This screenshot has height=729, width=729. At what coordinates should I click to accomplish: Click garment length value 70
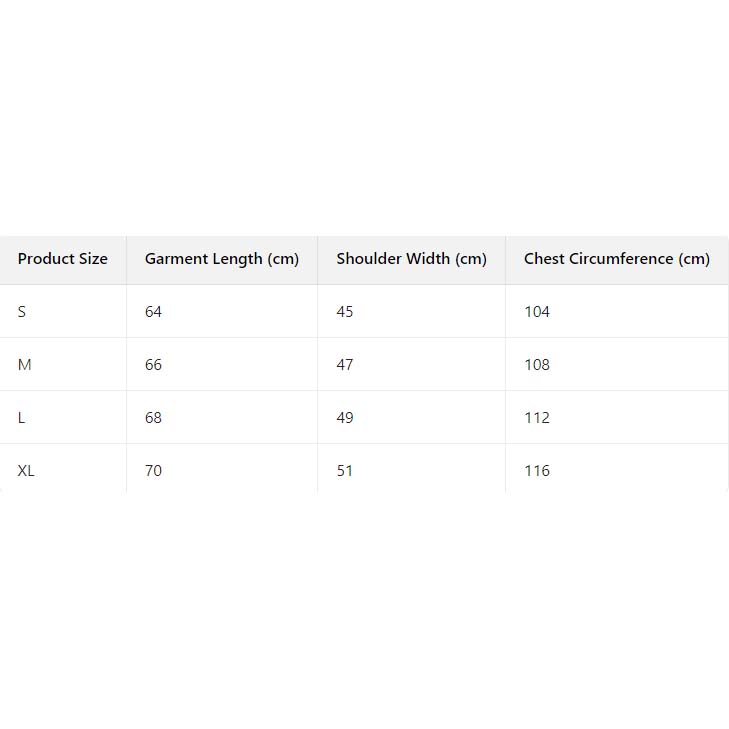pos(153,471)
